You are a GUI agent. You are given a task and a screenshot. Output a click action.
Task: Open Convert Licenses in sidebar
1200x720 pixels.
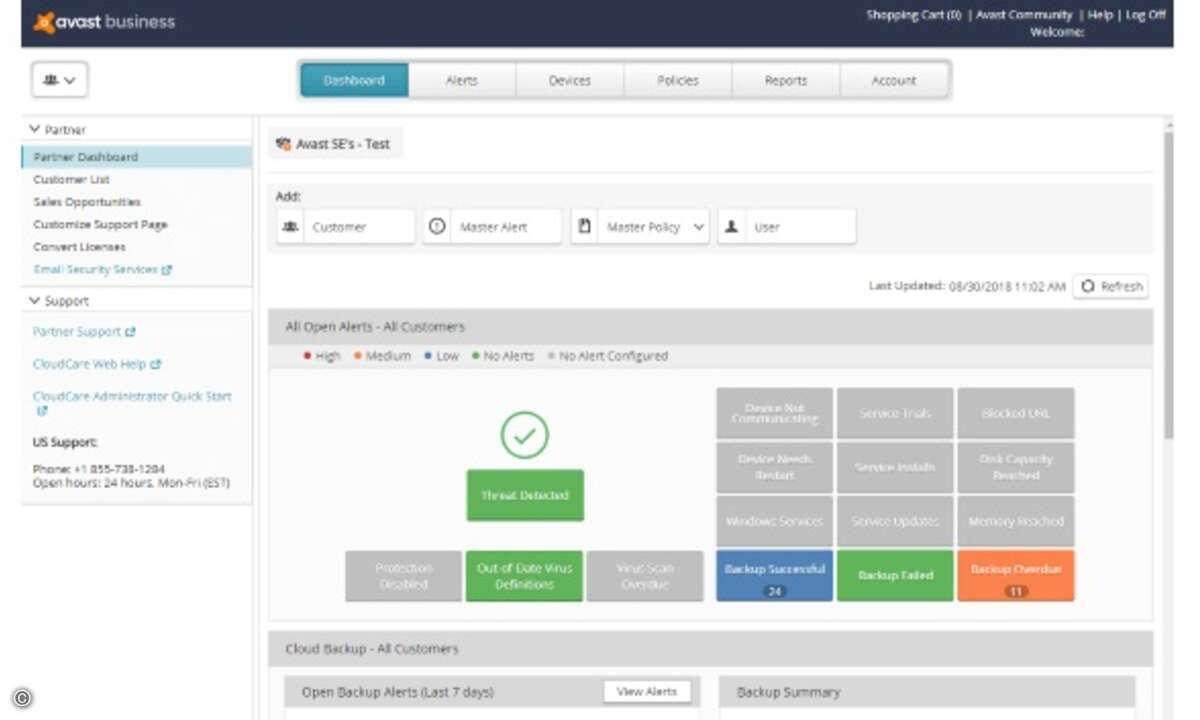pyautogui.click(x=80, y=247)
